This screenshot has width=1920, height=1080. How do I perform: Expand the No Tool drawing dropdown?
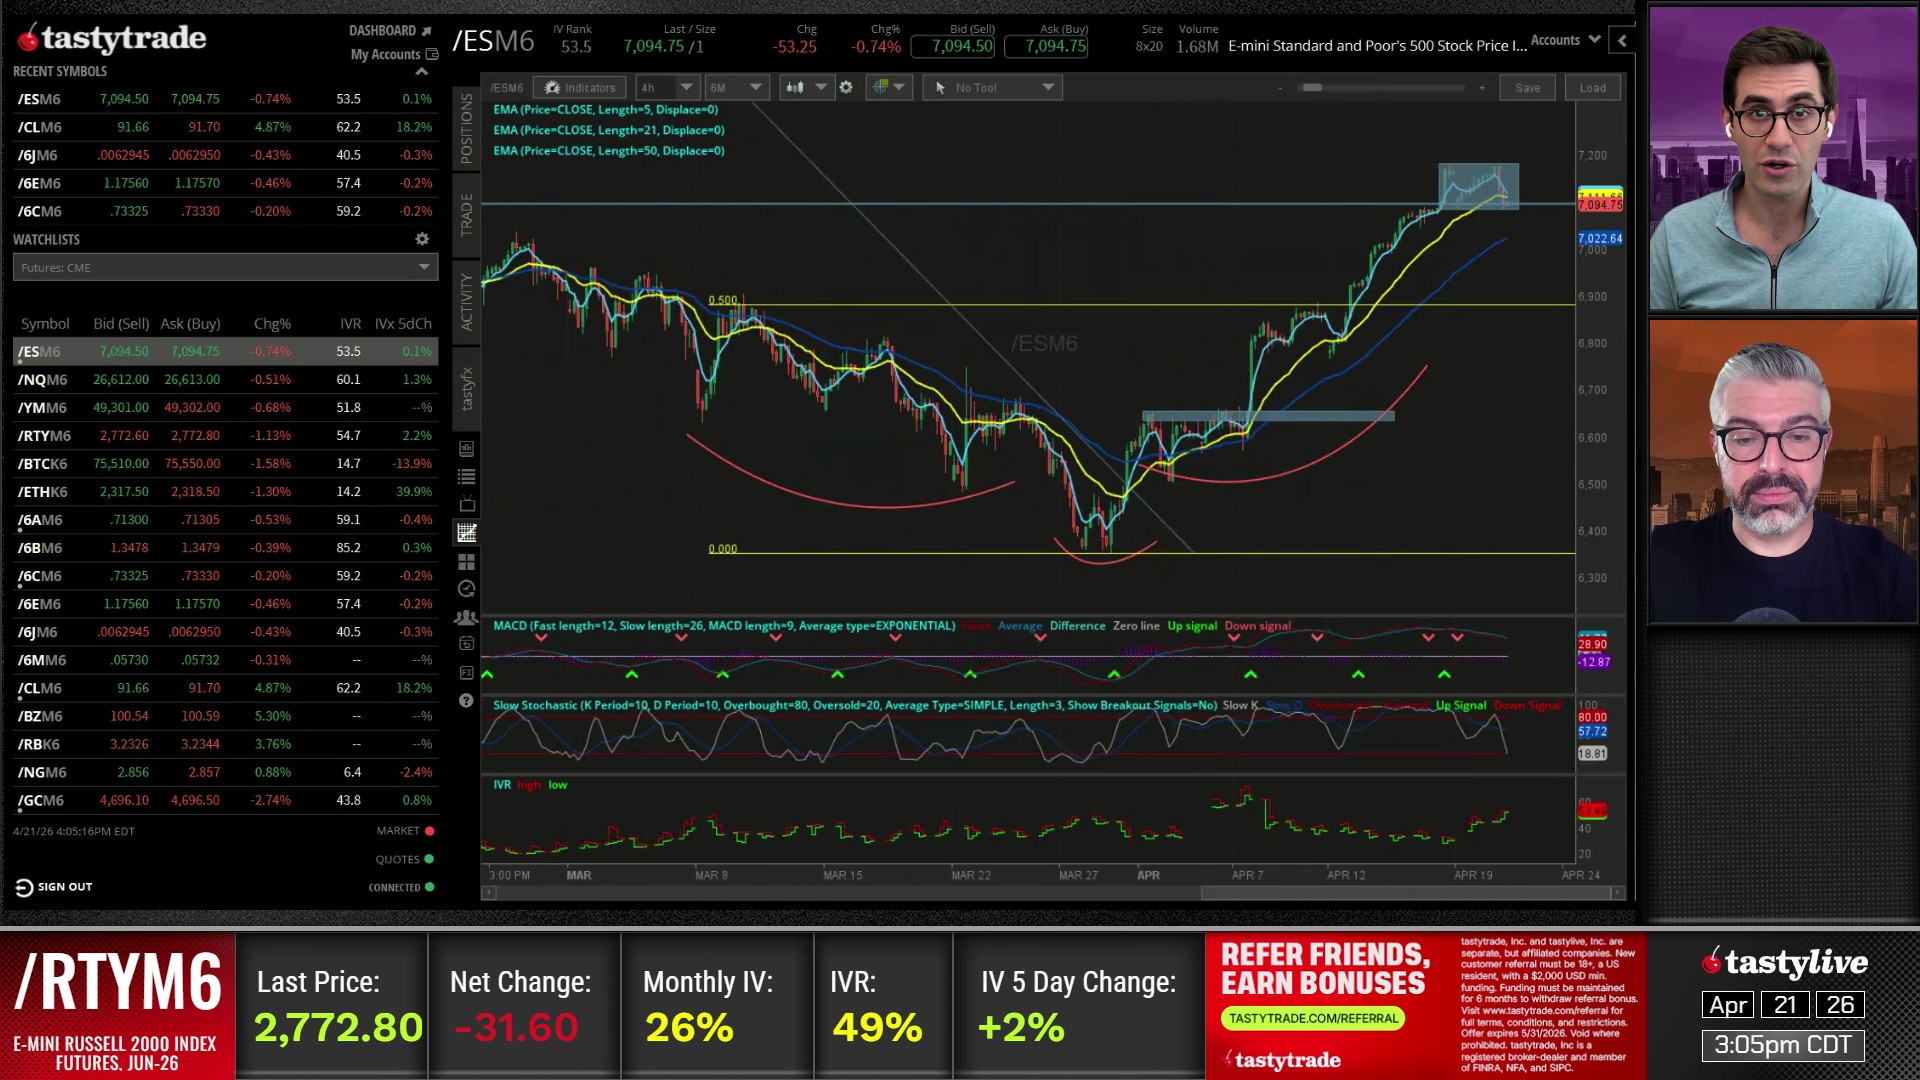point(992,88)
